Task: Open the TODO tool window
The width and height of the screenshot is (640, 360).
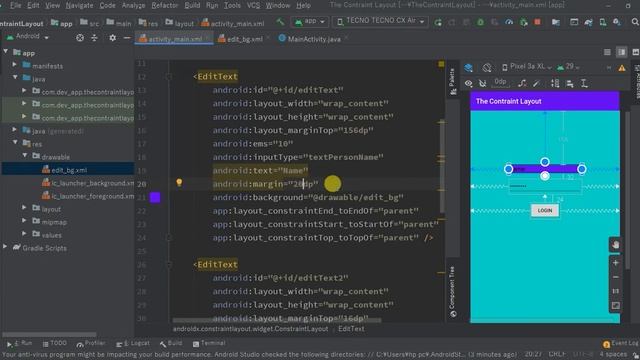Action: pyautogui.click(x=55, y=344)
